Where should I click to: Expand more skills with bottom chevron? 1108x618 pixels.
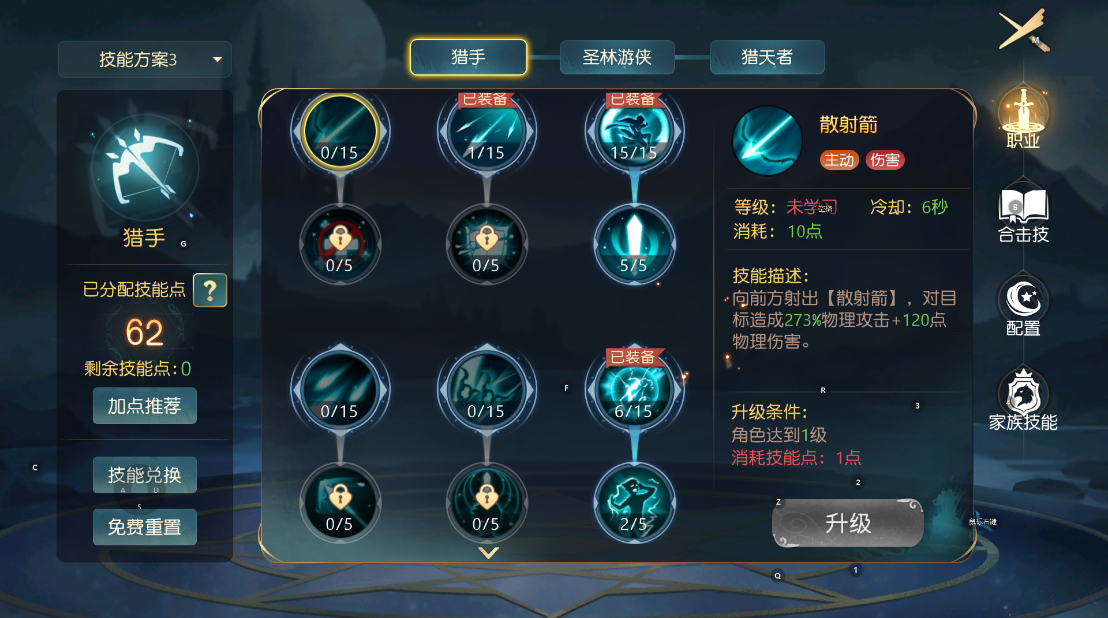(x=488, y=552)
